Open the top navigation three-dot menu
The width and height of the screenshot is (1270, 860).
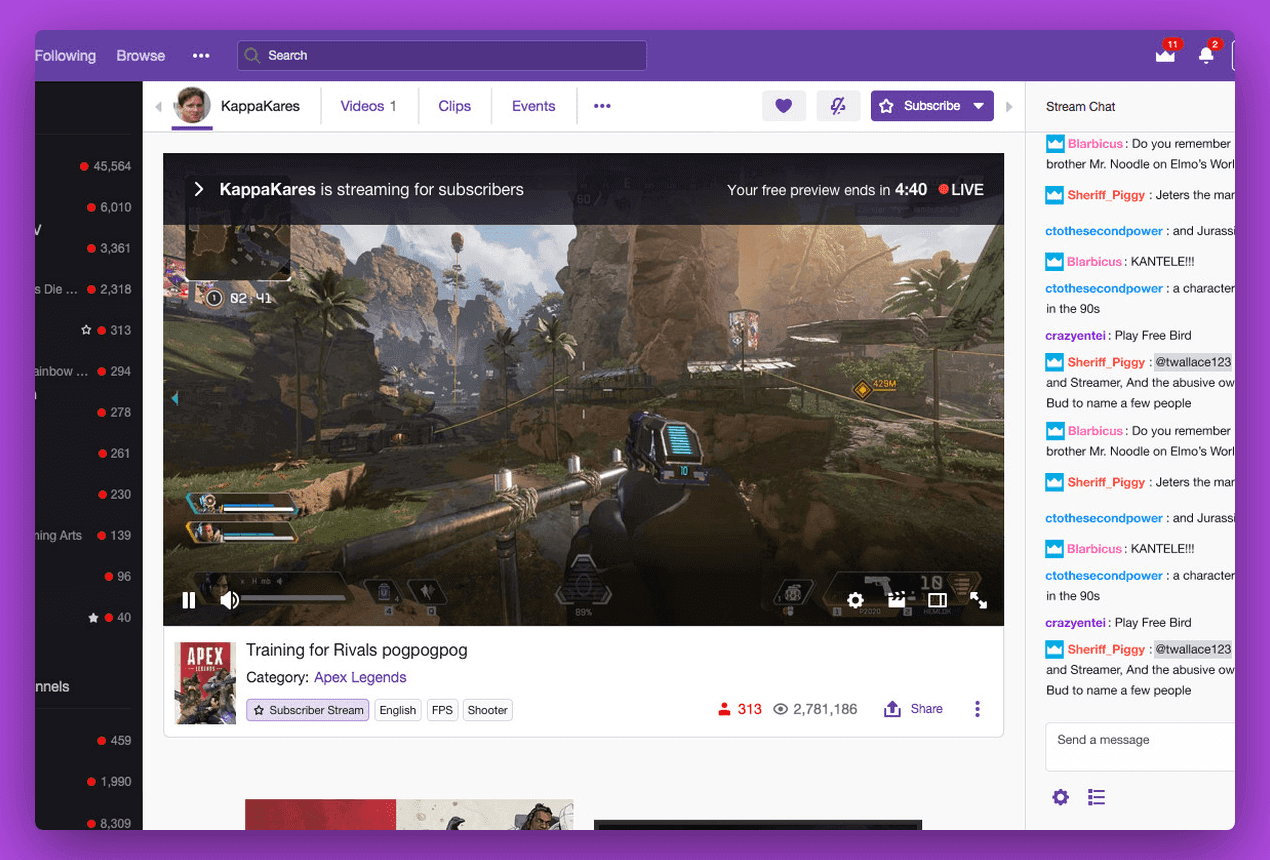pyautogui.click(x=201, y=56)
